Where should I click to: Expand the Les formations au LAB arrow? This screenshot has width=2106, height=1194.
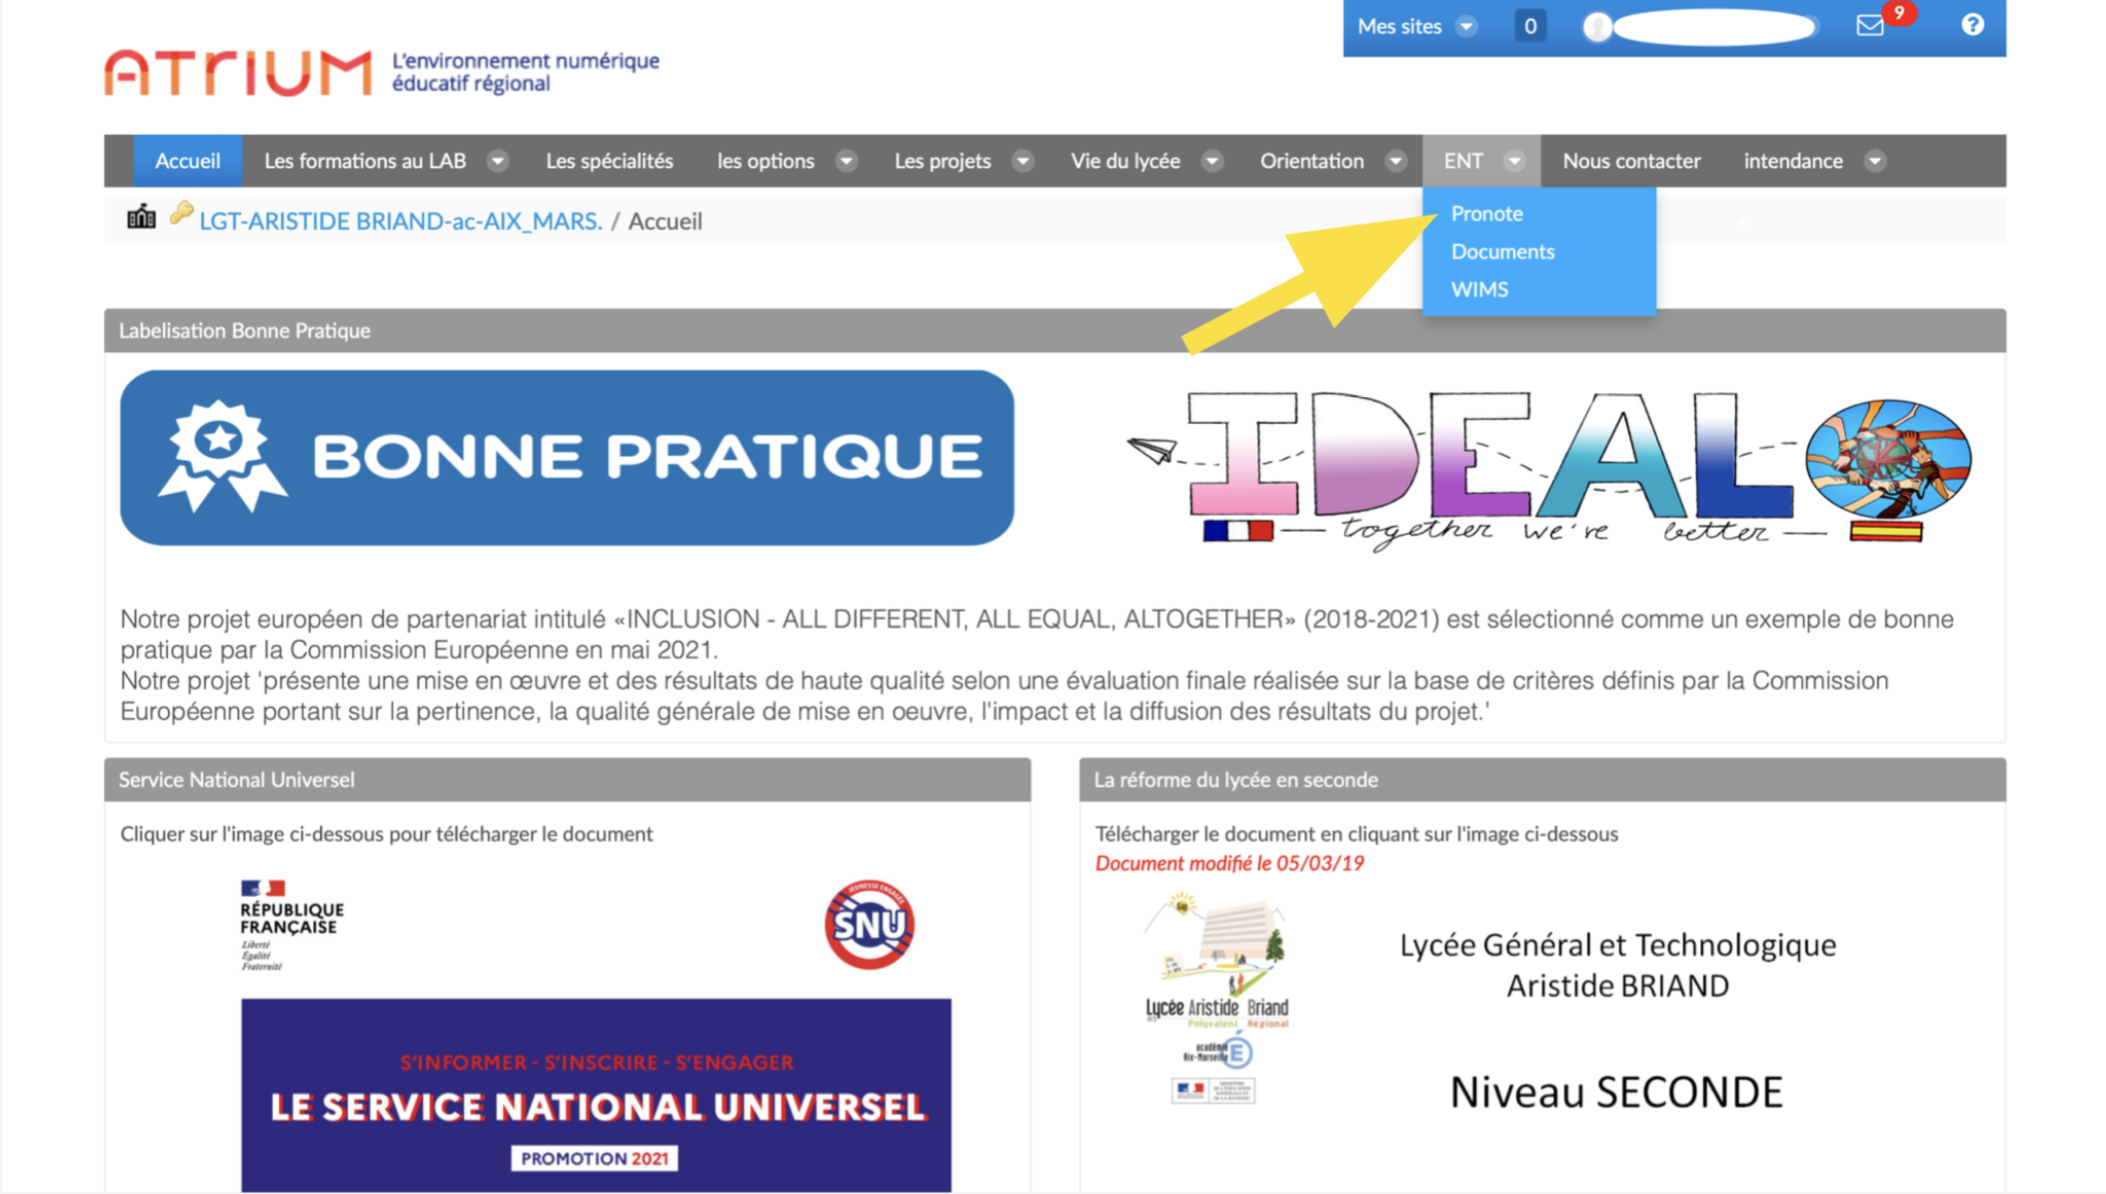tap(497, 161)
